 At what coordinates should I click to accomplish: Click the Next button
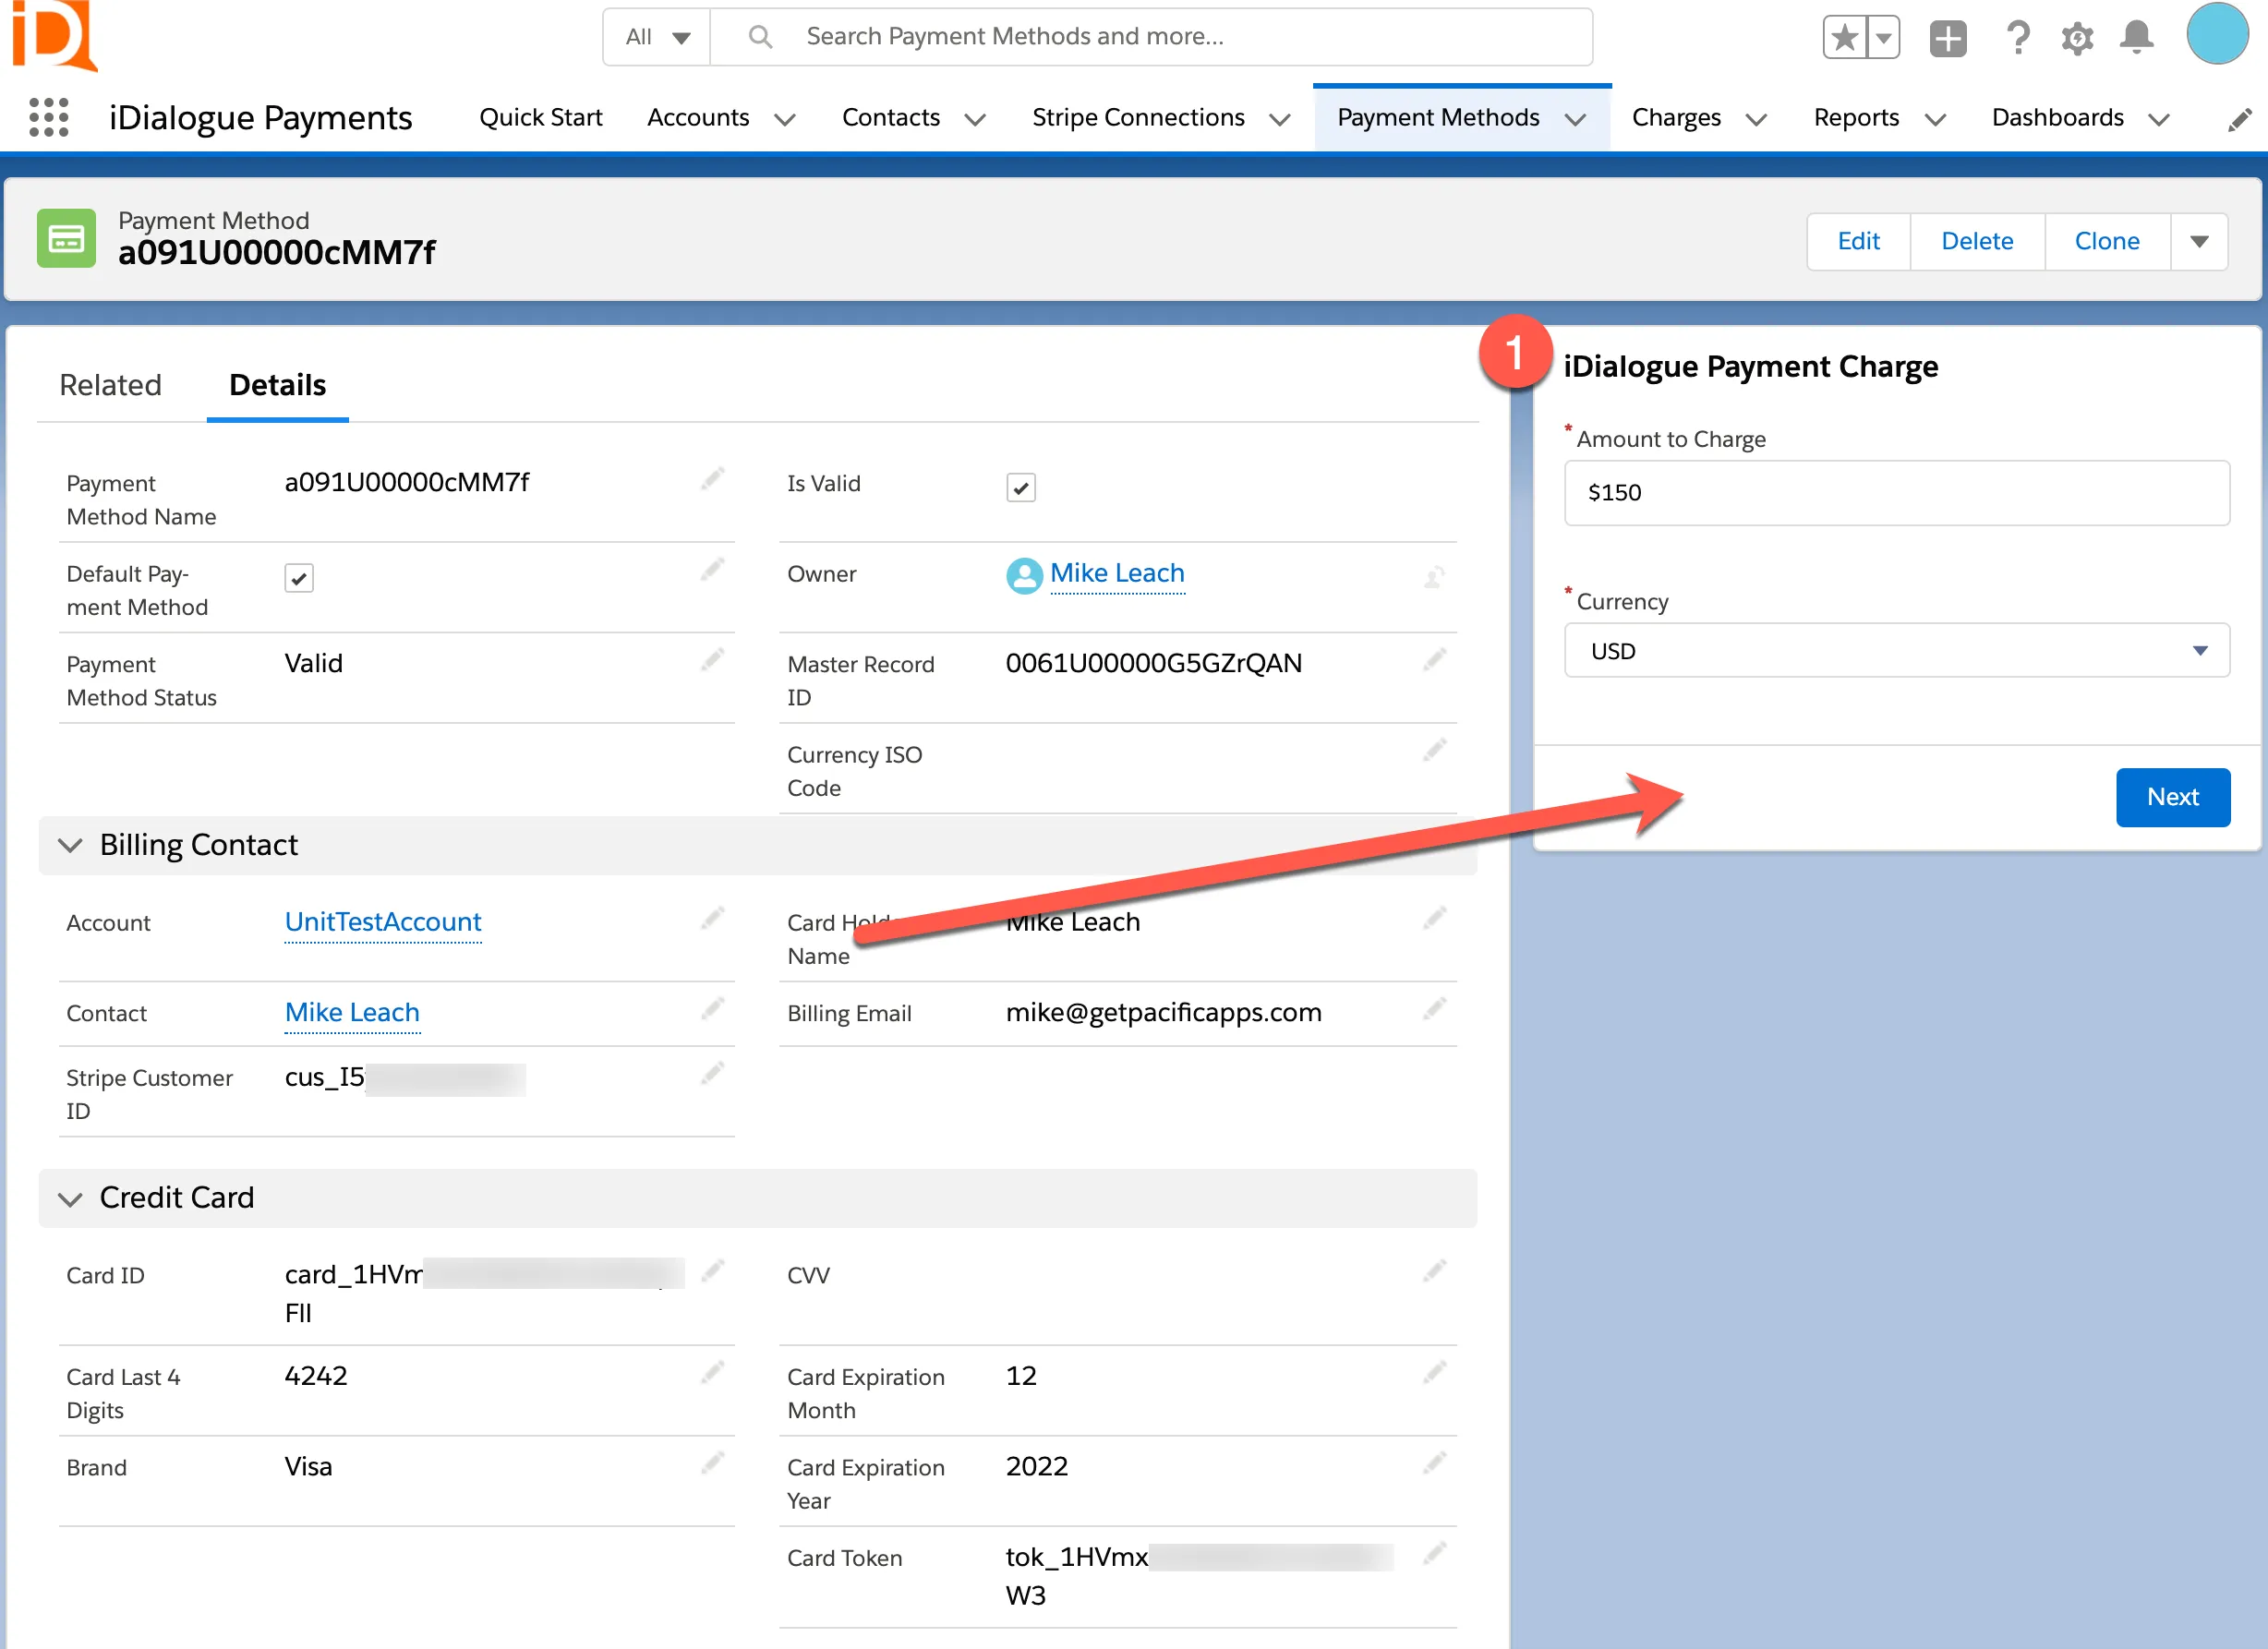click(x=2172, y=797)
